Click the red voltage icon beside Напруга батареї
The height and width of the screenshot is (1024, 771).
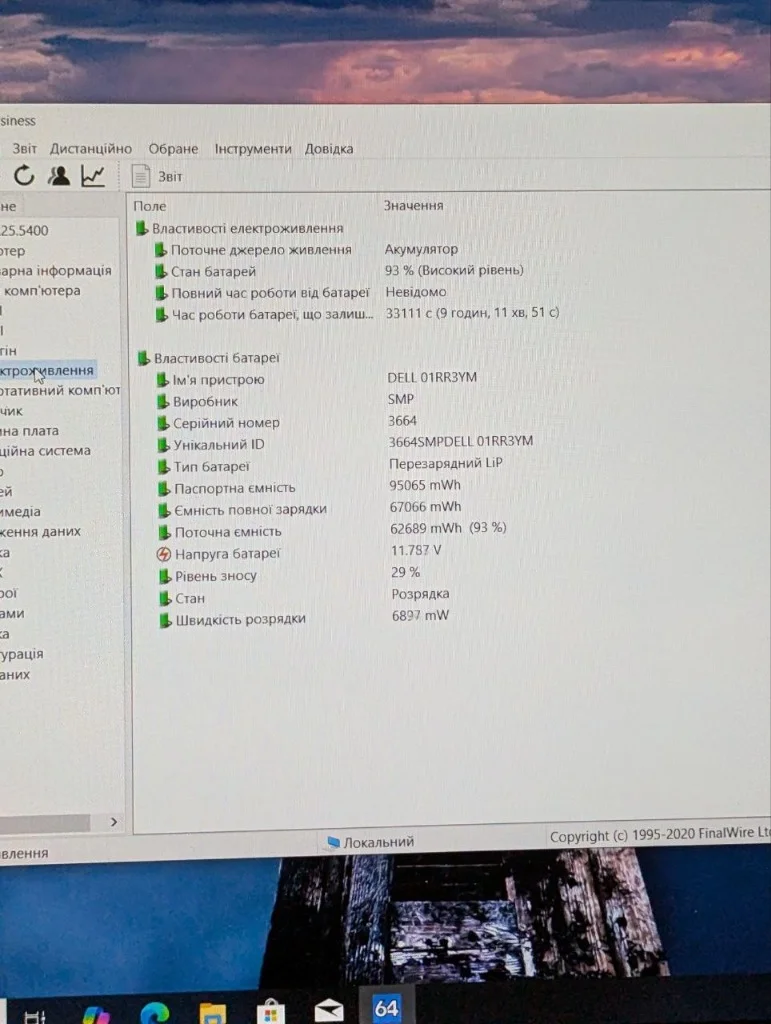pyautogui.click(x=165, y=554)
